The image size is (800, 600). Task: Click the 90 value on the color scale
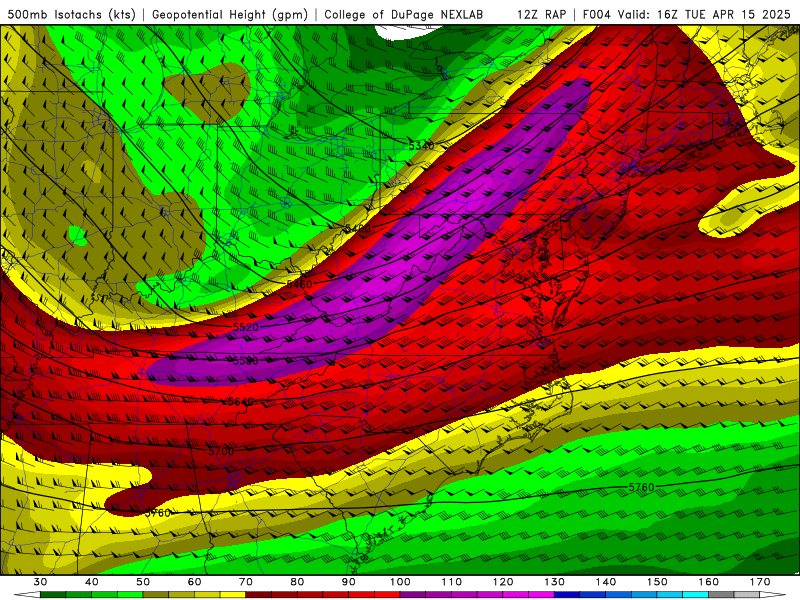coord(348,582)
